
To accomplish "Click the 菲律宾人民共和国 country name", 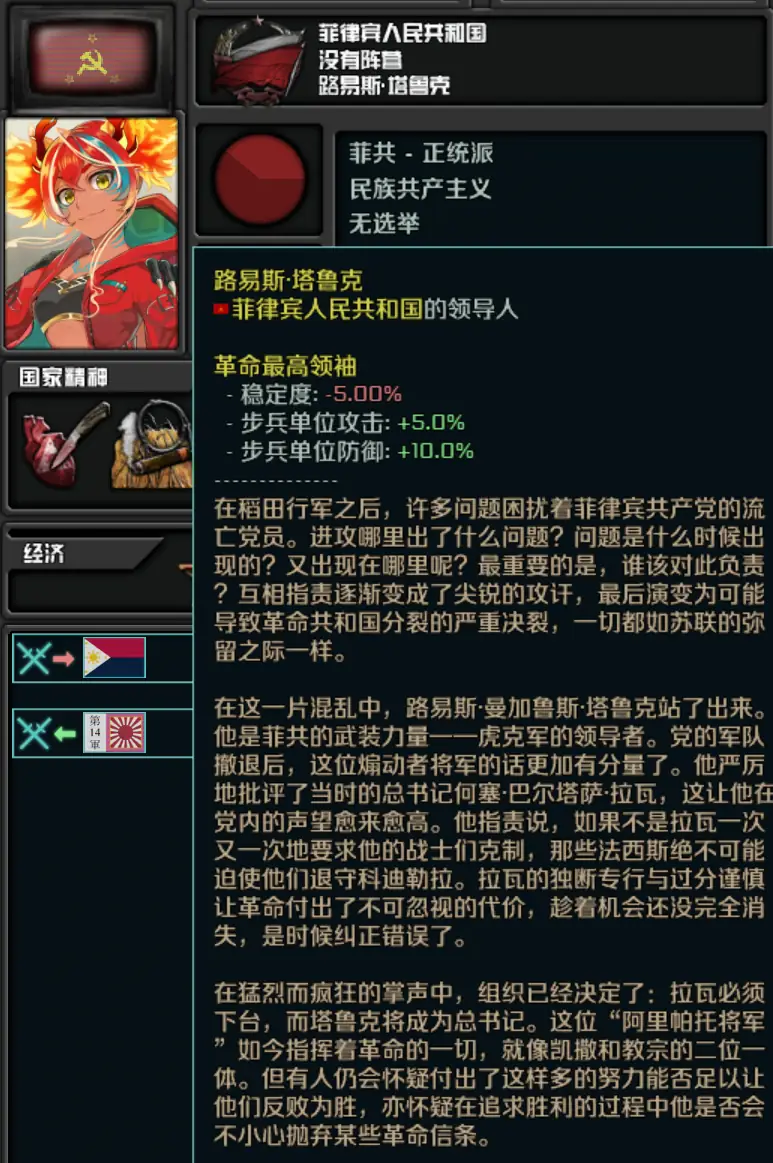I will (402, 33).
